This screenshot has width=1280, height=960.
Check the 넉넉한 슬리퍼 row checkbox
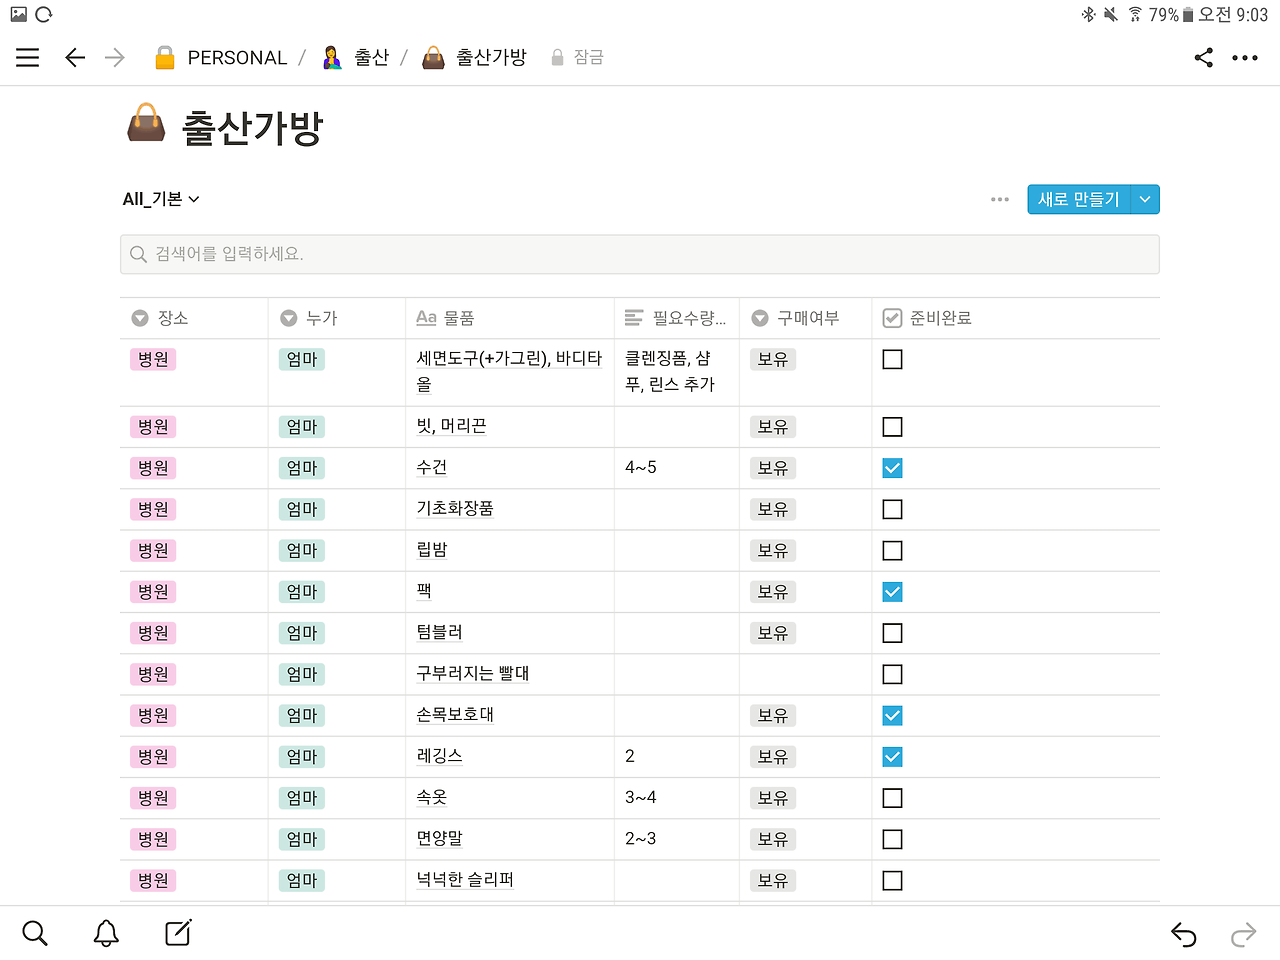(893, 881)
